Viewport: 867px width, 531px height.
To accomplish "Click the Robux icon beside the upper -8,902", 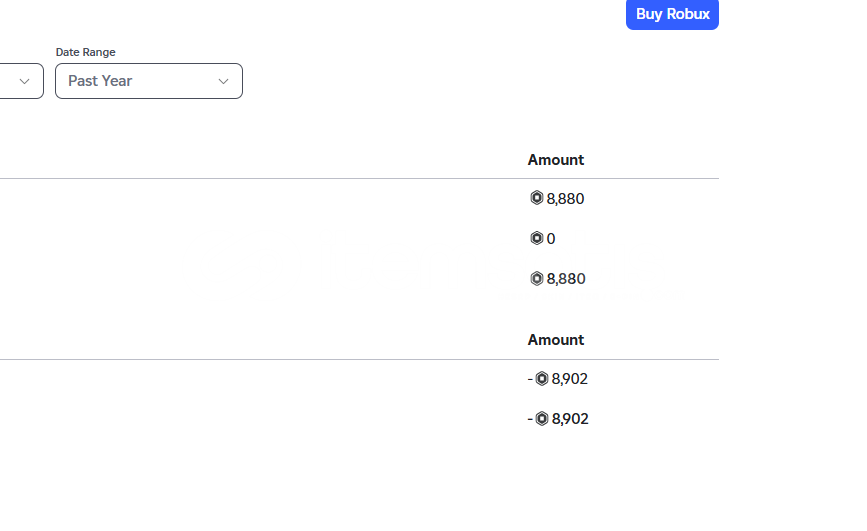I will 542,378.
